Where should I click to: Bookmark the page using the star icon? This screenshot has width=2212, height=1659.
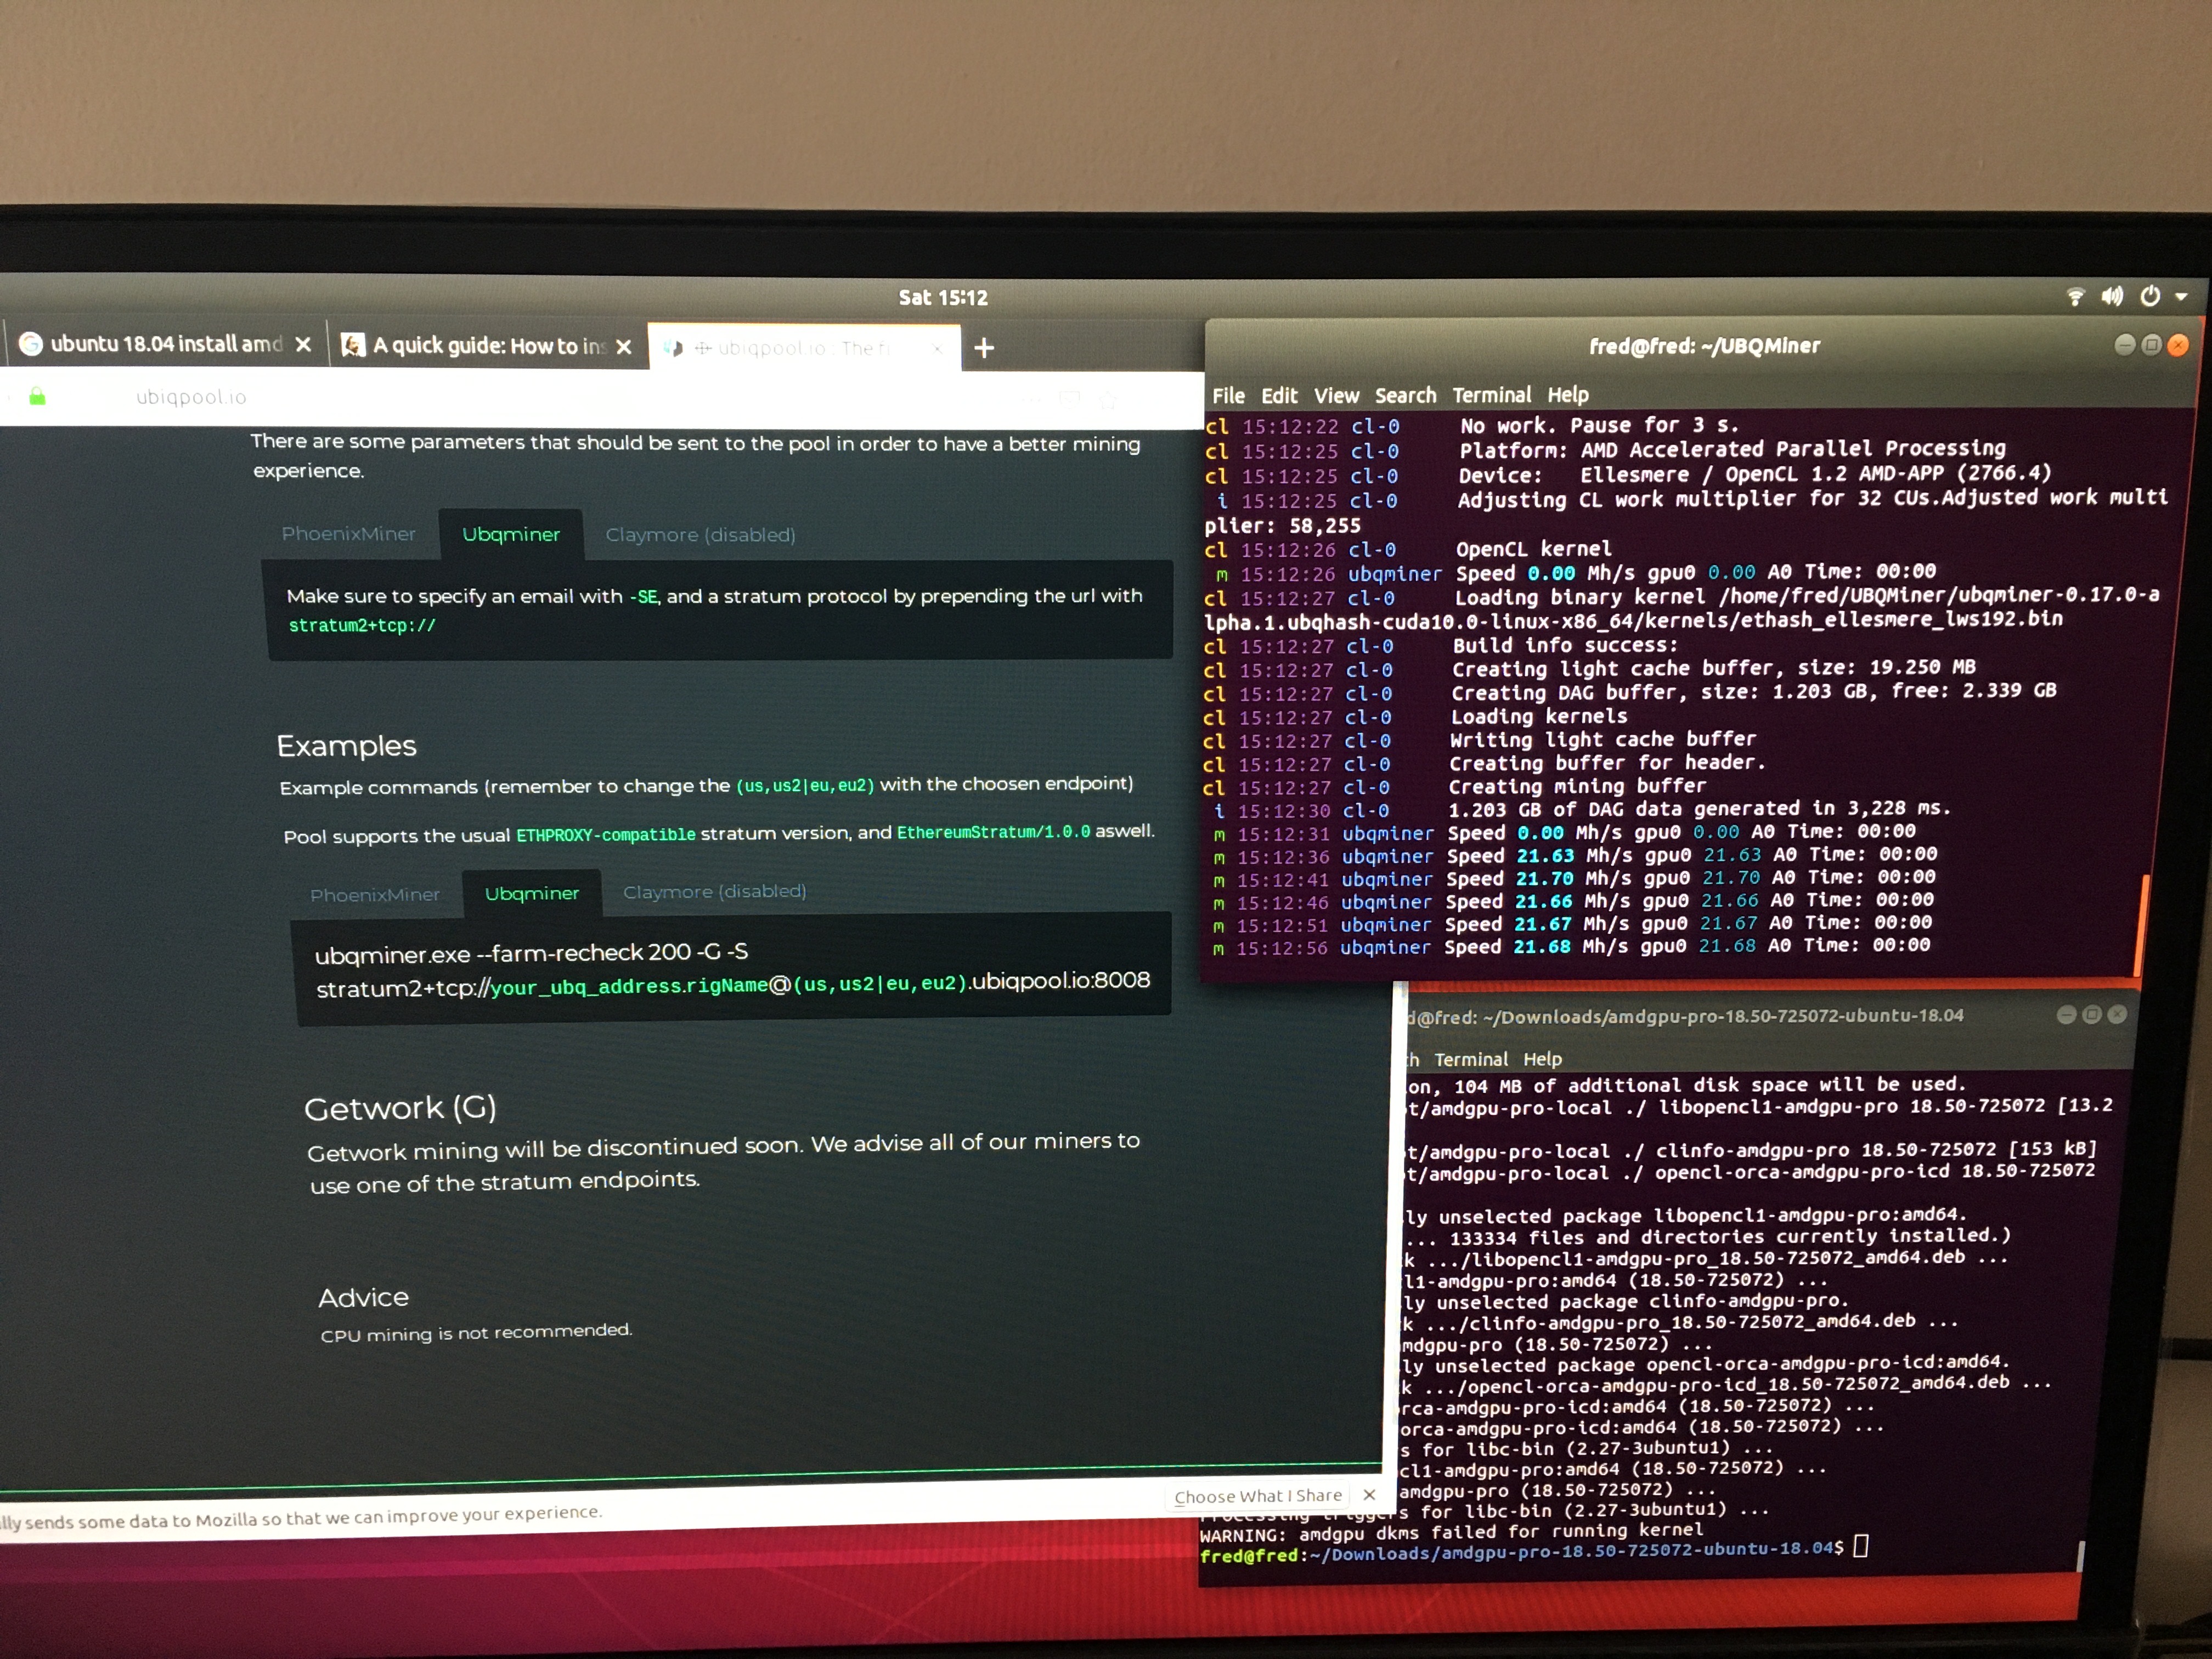click(1108, 400)
